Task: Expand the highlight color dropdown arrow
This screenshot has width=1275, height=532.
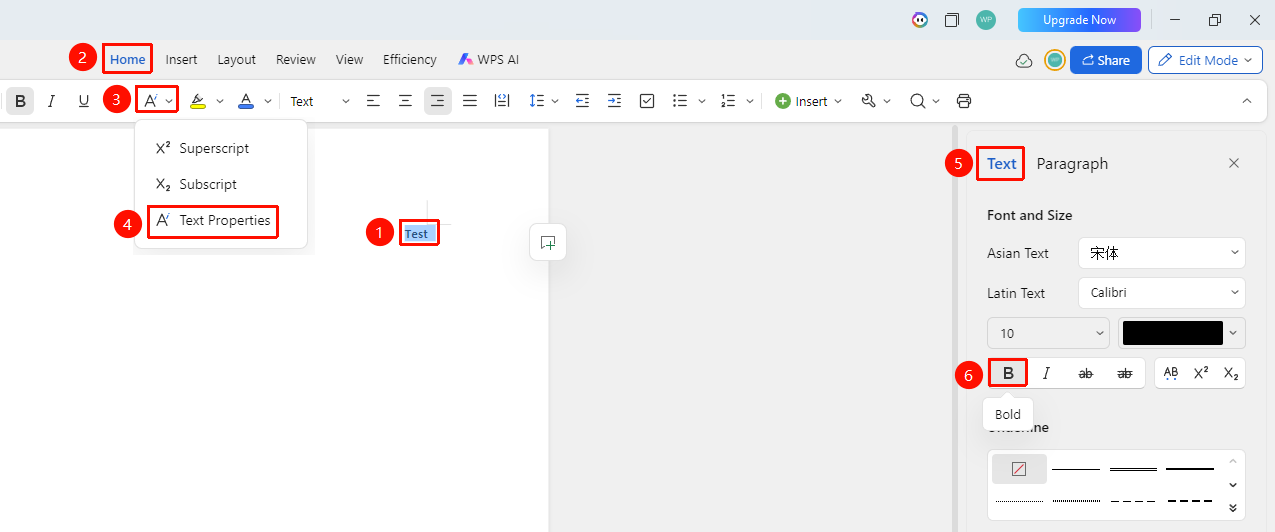Action: (x=220, y=101)
